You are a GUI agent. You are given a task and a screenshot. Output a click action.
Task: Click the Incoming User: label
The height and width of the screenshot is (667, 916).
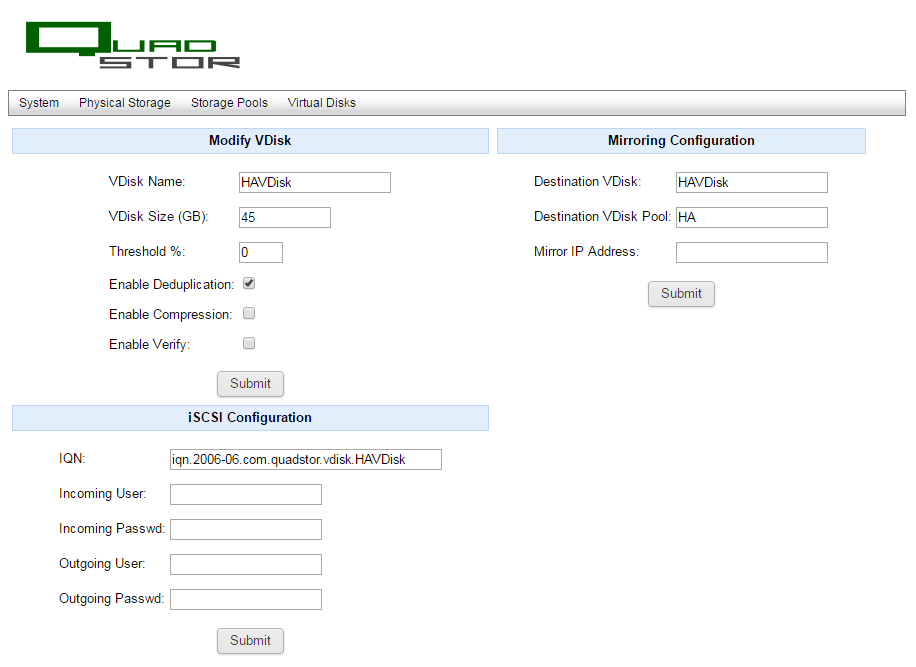coord(102,494)
